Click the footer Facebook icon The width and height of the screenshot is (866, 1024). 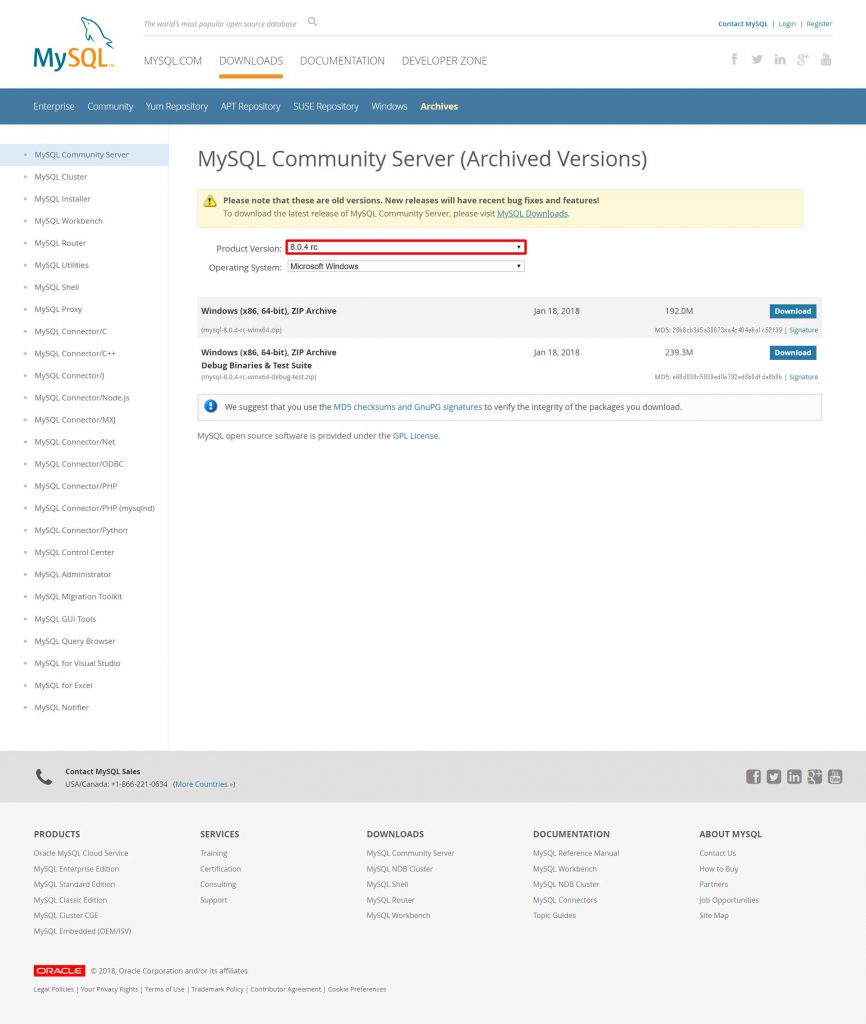753,776
